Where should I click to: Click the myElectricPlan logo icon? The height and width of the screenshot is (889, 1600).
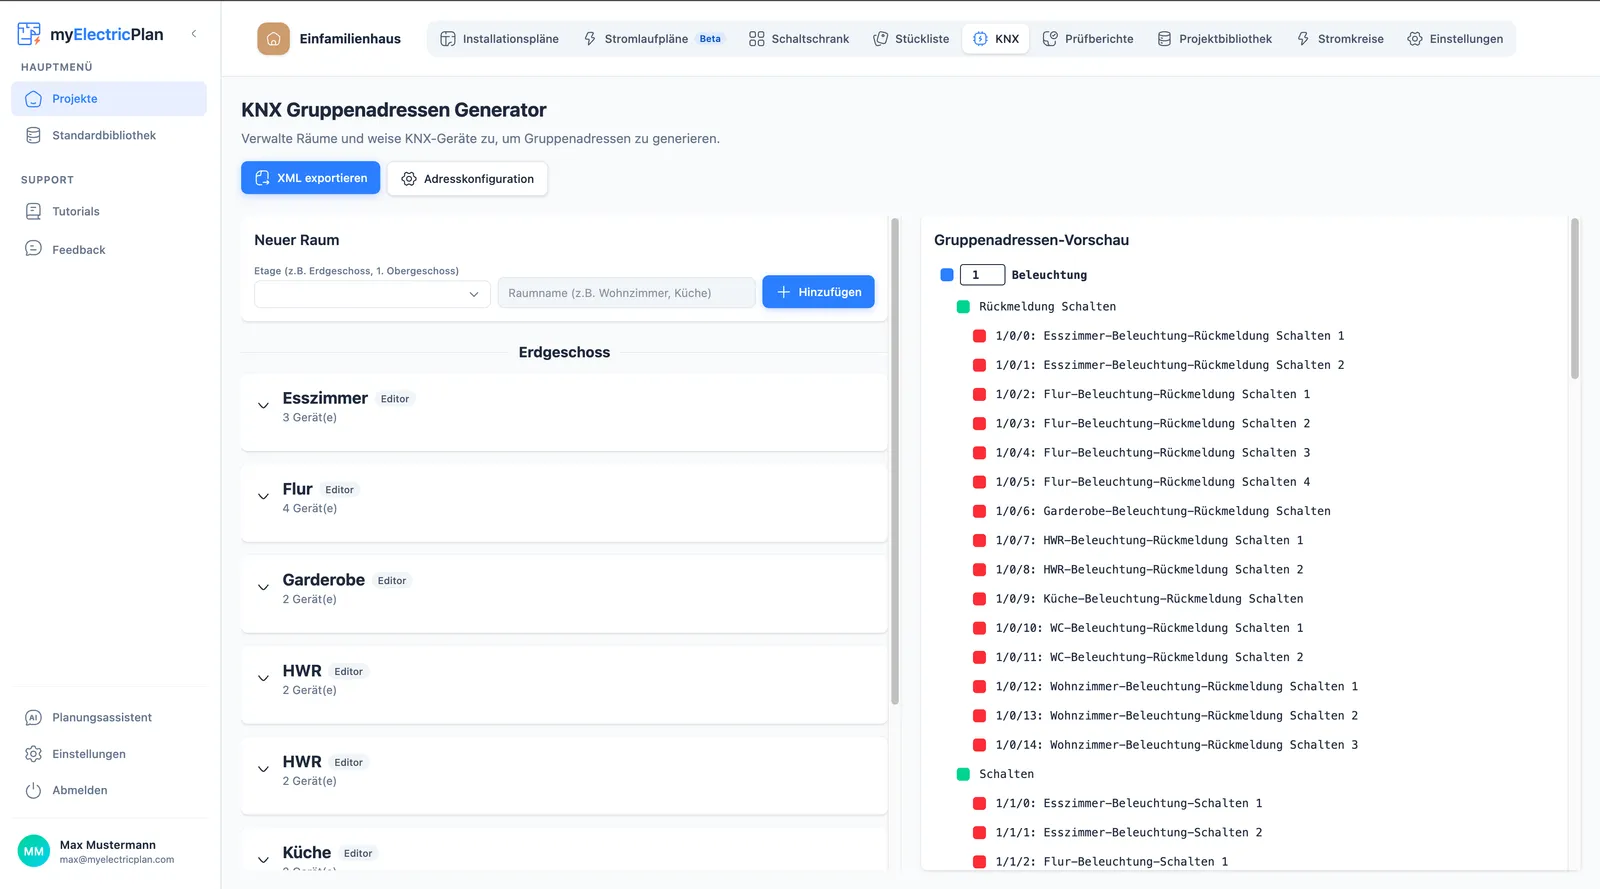coord(29,34)
